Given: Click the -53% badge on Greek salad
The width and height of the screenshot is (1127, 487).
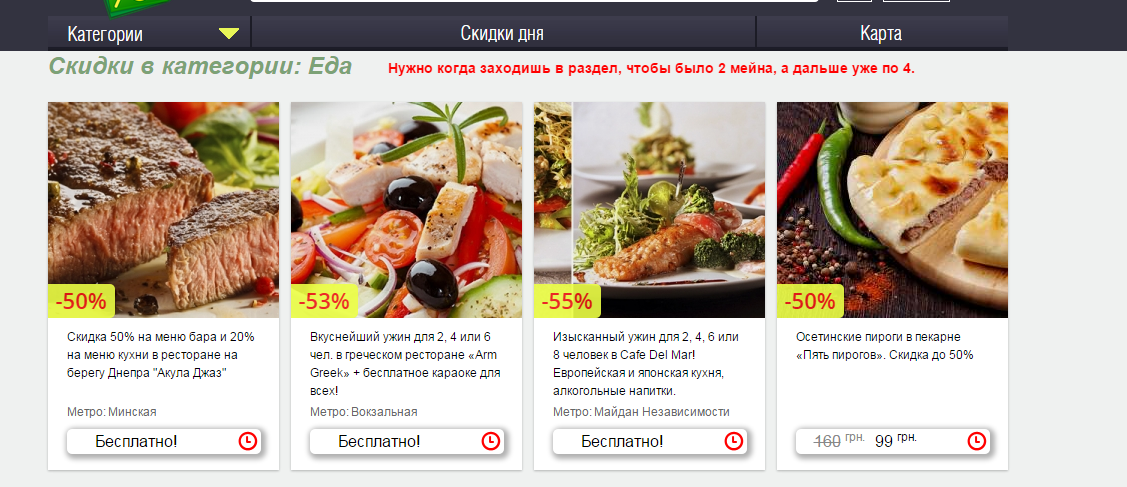Looking at the screenshot, I should coord(324,301).
